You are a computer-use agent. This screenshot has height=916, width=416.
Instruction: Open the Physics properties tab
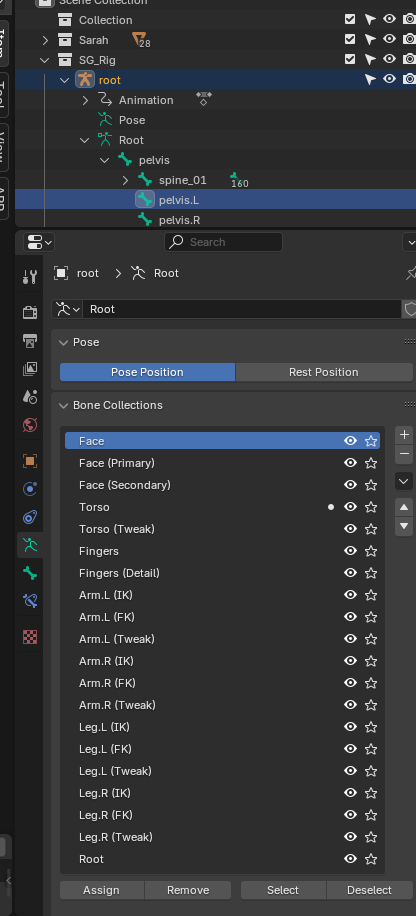point(30,488)
